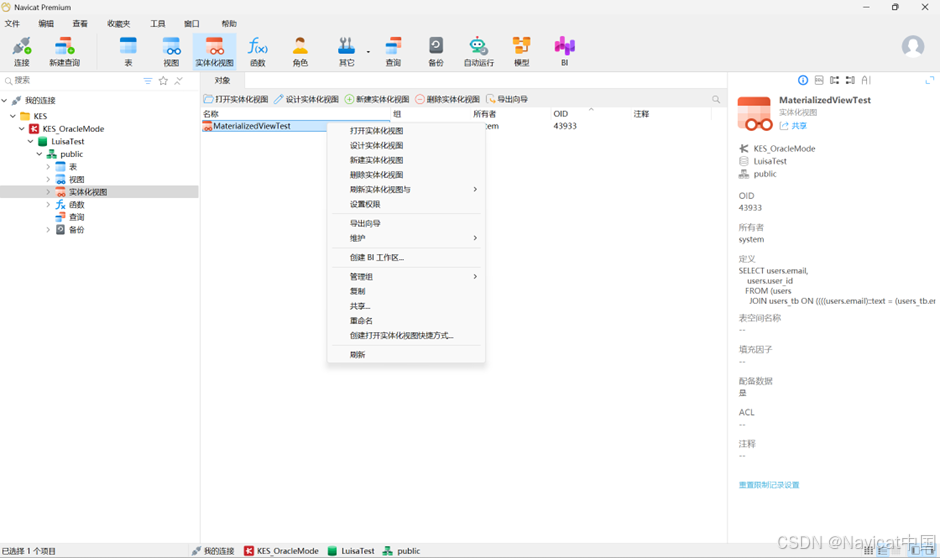Open the 函数 (Function) toolbar icon
The height and width of the screenshot is (558, 940).
tap(258, 52)
